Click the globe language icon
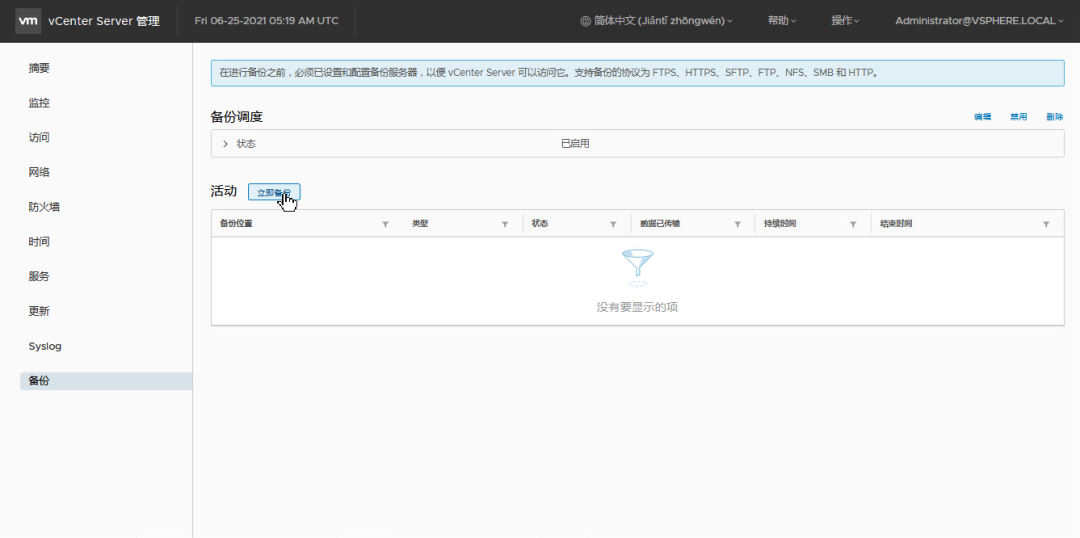Screen dimensions: 1080x538 (585, 21)
